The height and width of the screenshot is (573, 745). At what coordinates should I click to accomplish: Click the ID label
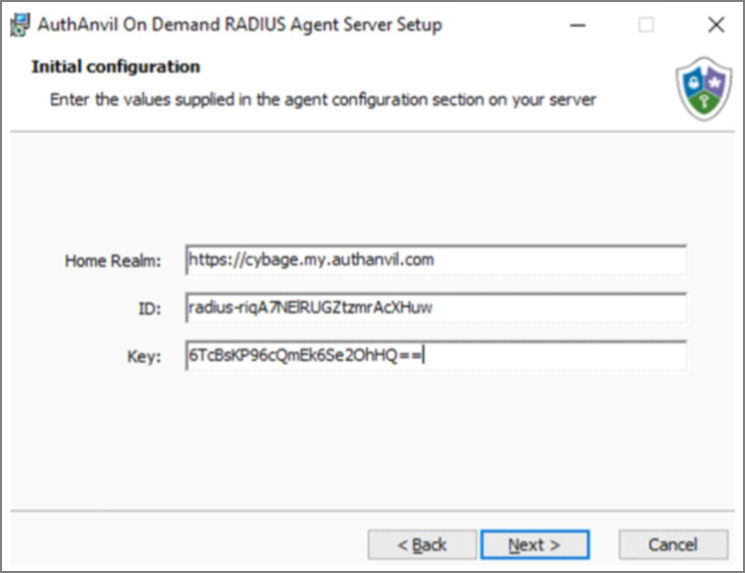[x=150, y=309]
